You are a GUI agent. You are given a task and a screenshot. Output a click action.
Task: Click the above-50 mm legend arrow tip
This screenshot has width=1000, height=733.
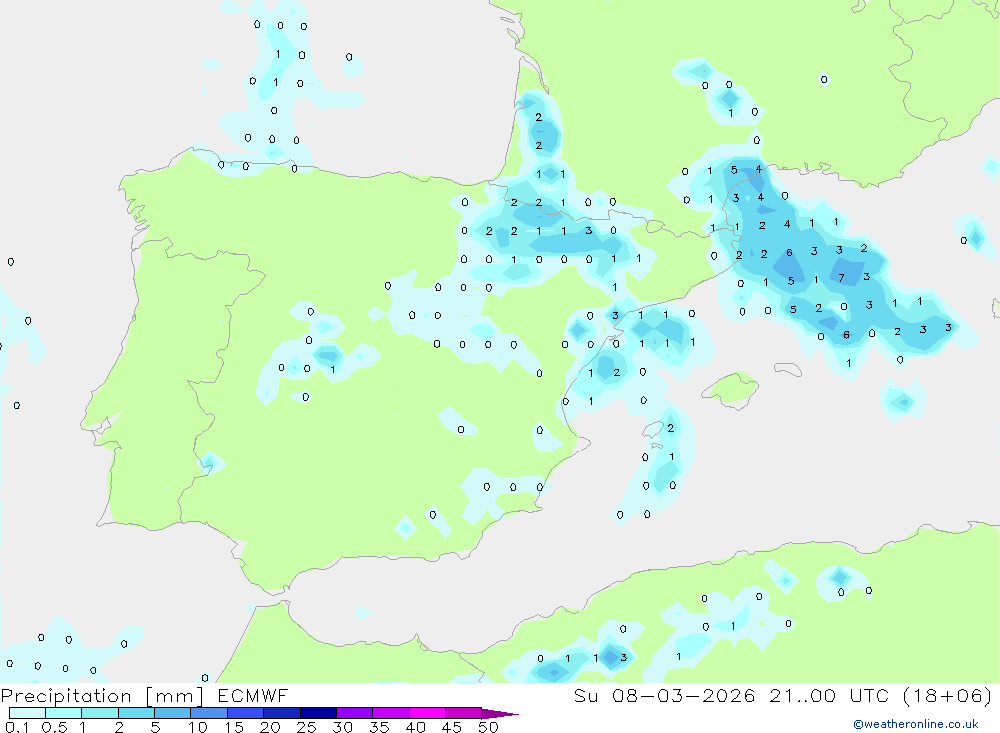501,713
